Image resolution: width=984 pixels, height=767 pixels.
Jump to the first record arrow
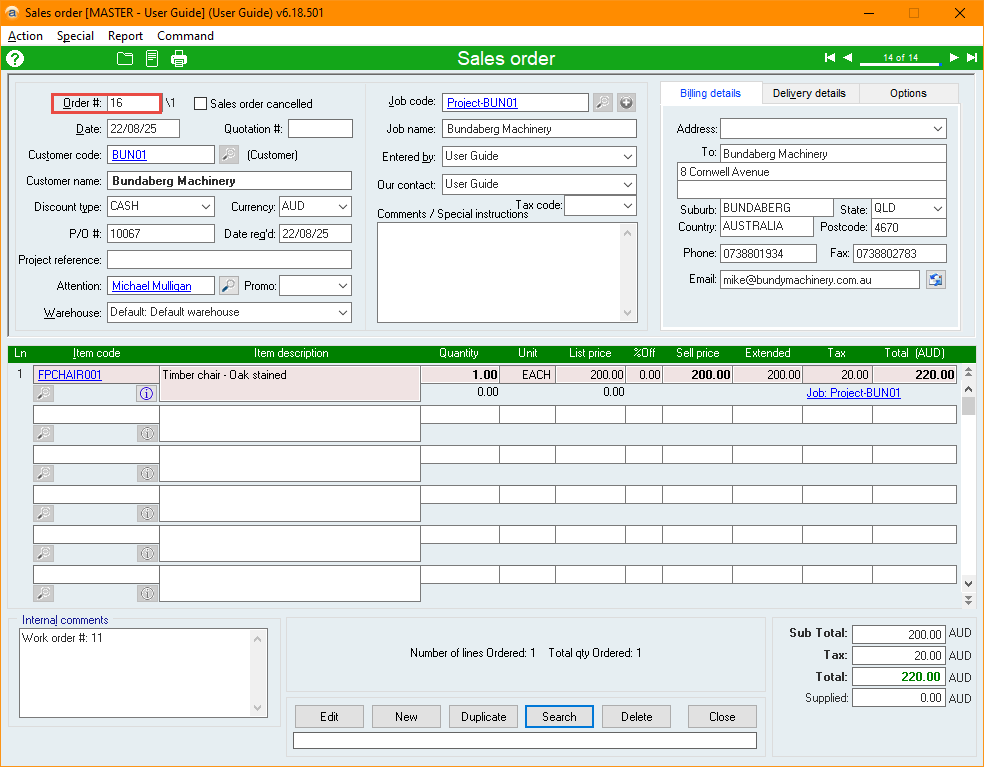(x=830, y=58)
